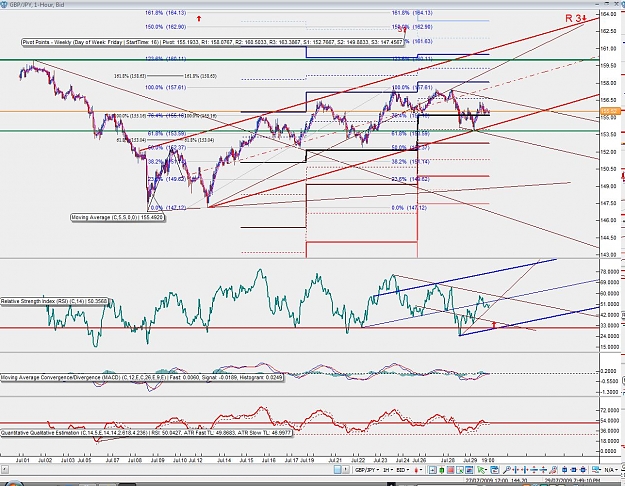Open the N/A dropdown in toolbar

(610, 470)
